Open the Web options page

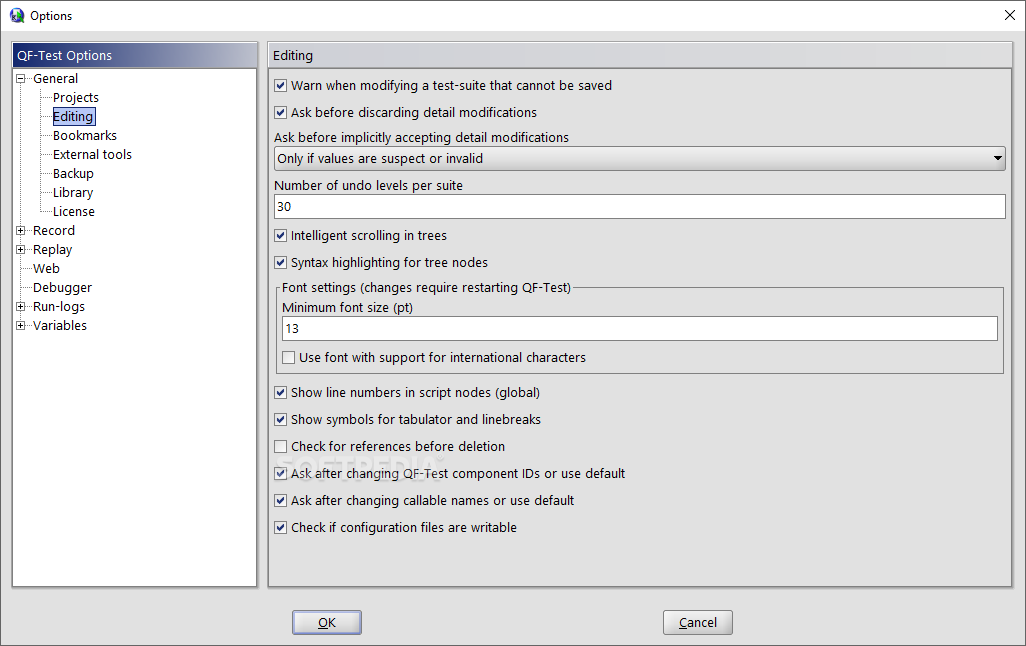(46, 268)
